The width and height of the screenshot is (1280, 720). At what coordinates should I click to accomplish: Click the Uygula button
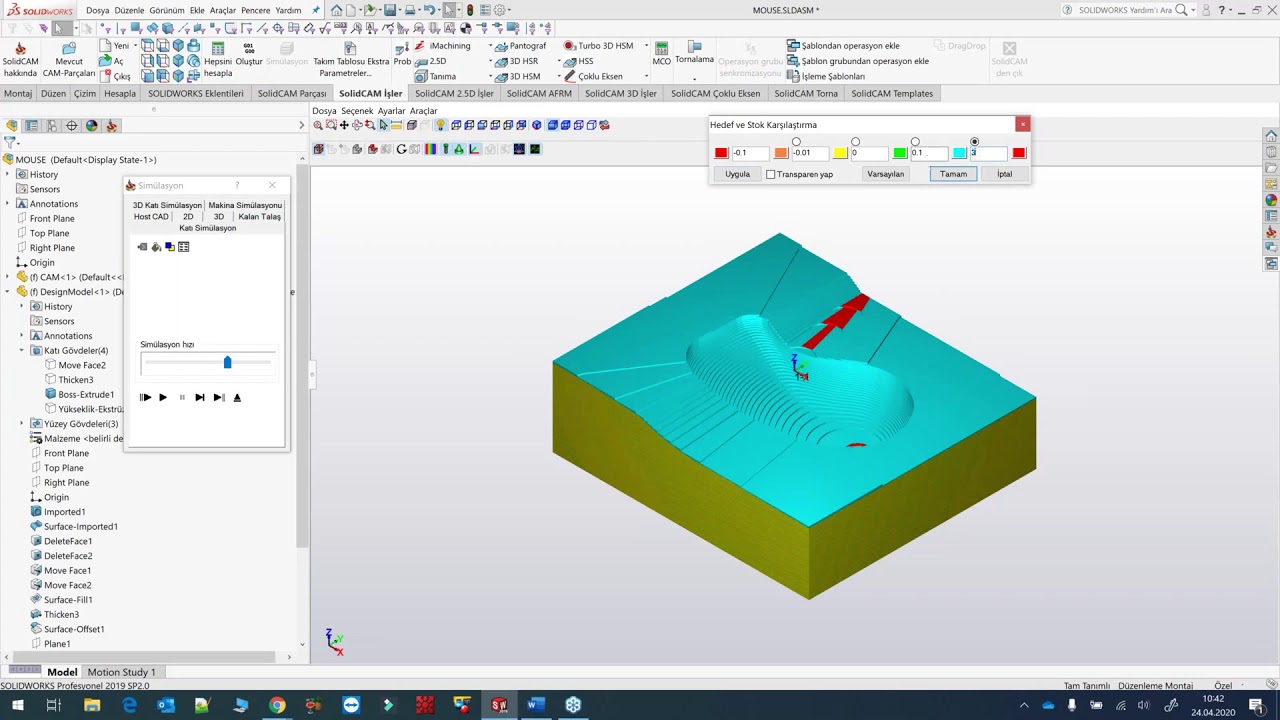point(737,174)
